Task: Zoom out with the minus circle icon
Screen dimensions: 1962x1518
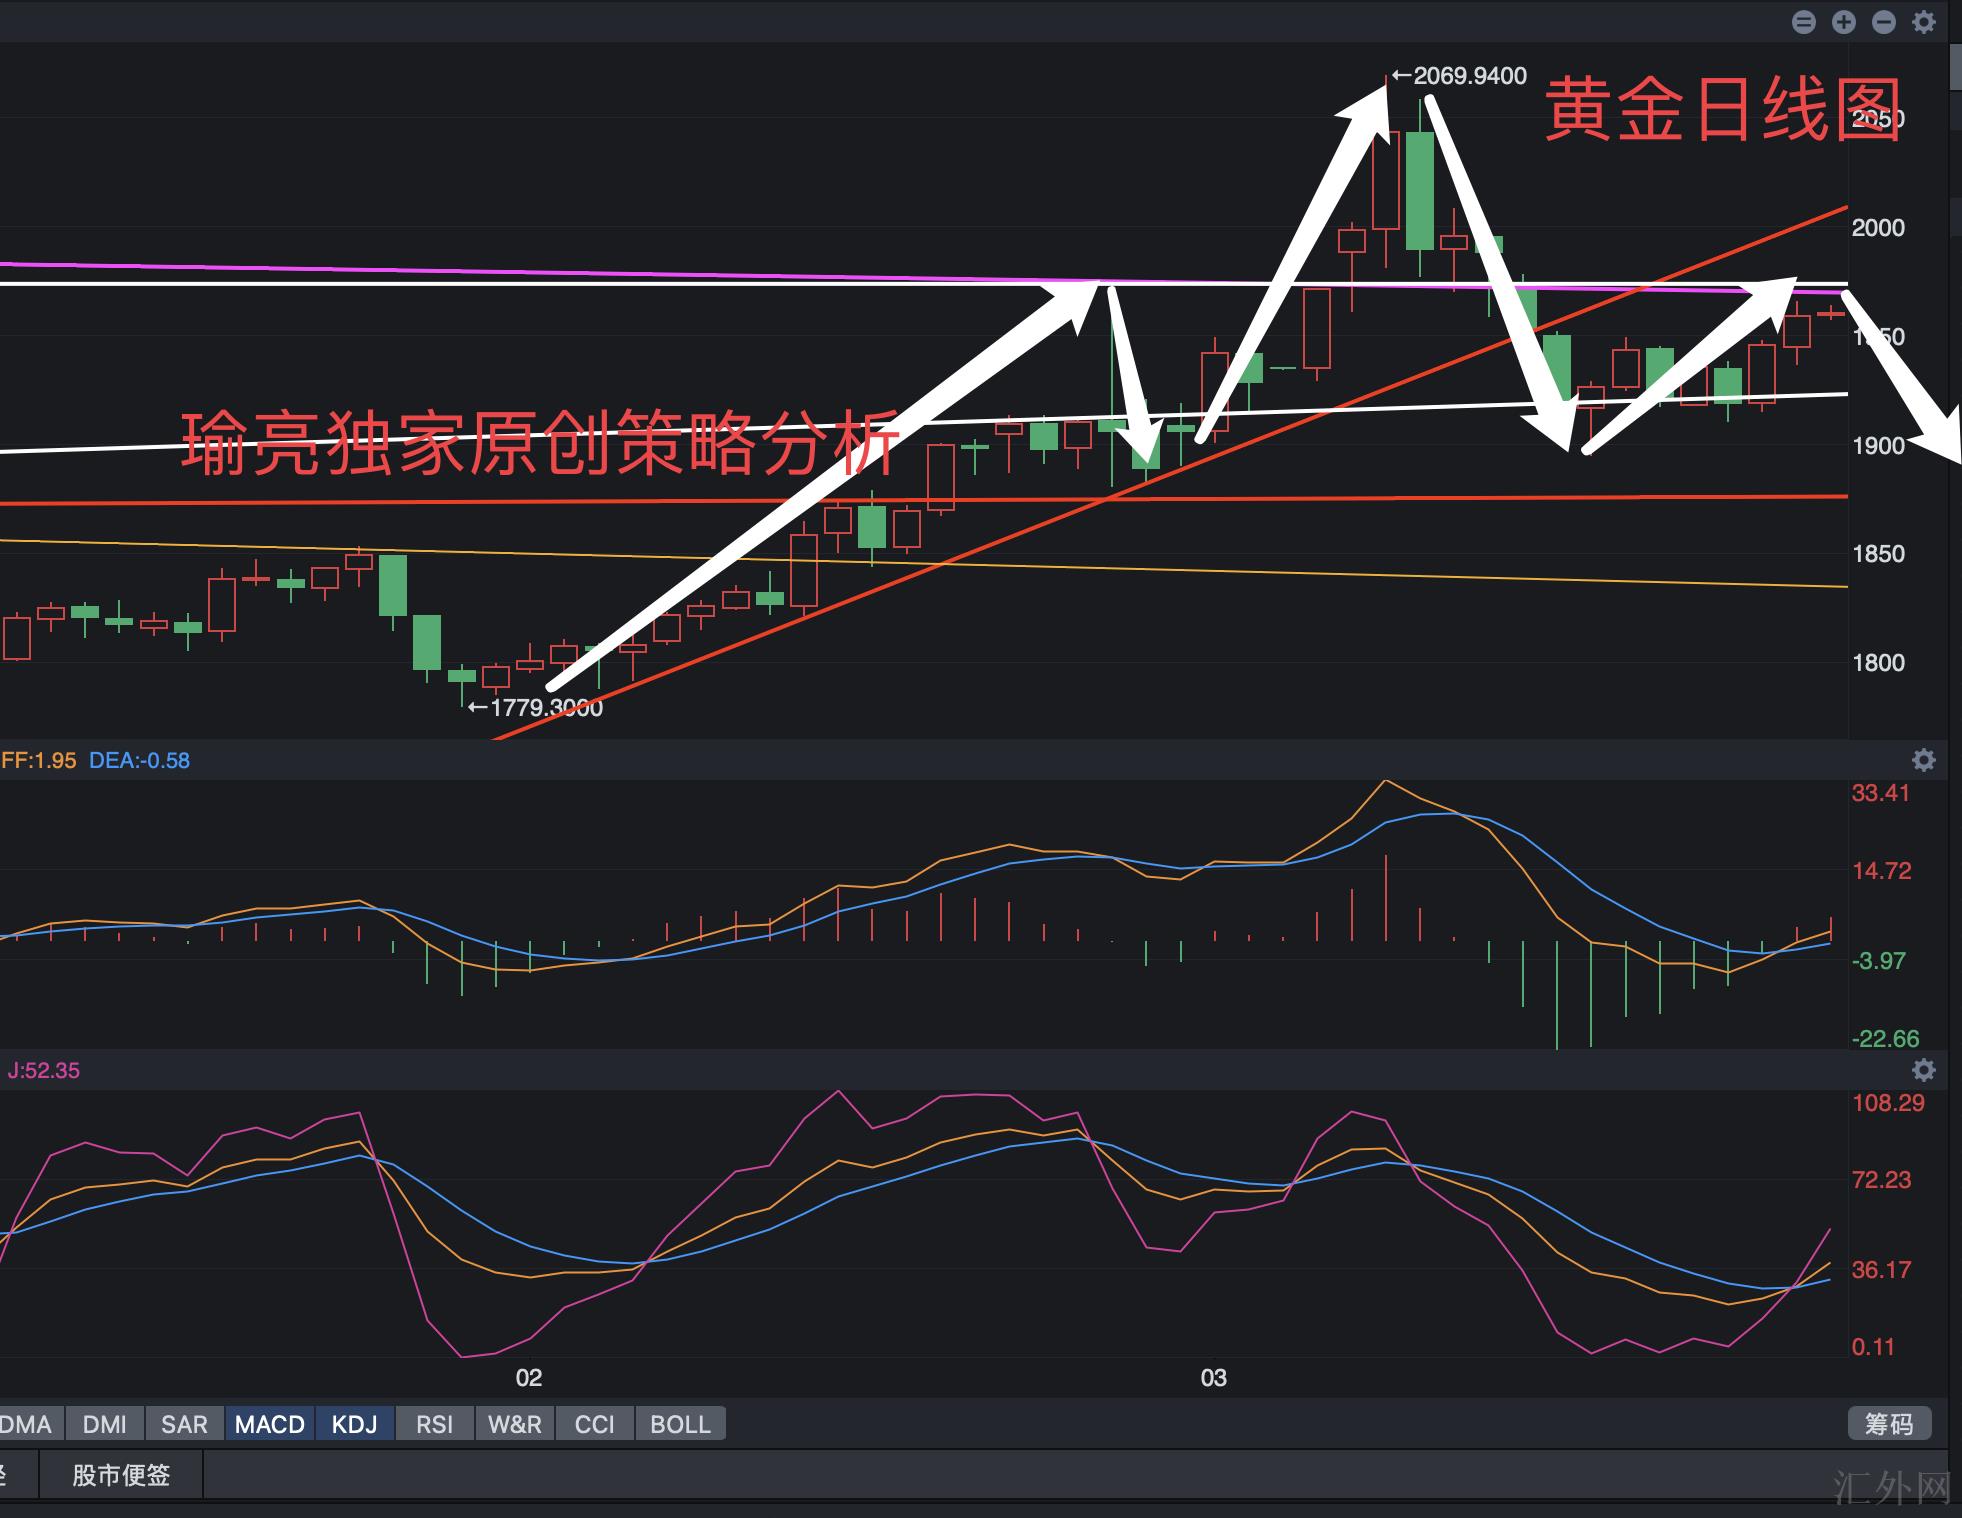Action: [x=1884, y=22]
